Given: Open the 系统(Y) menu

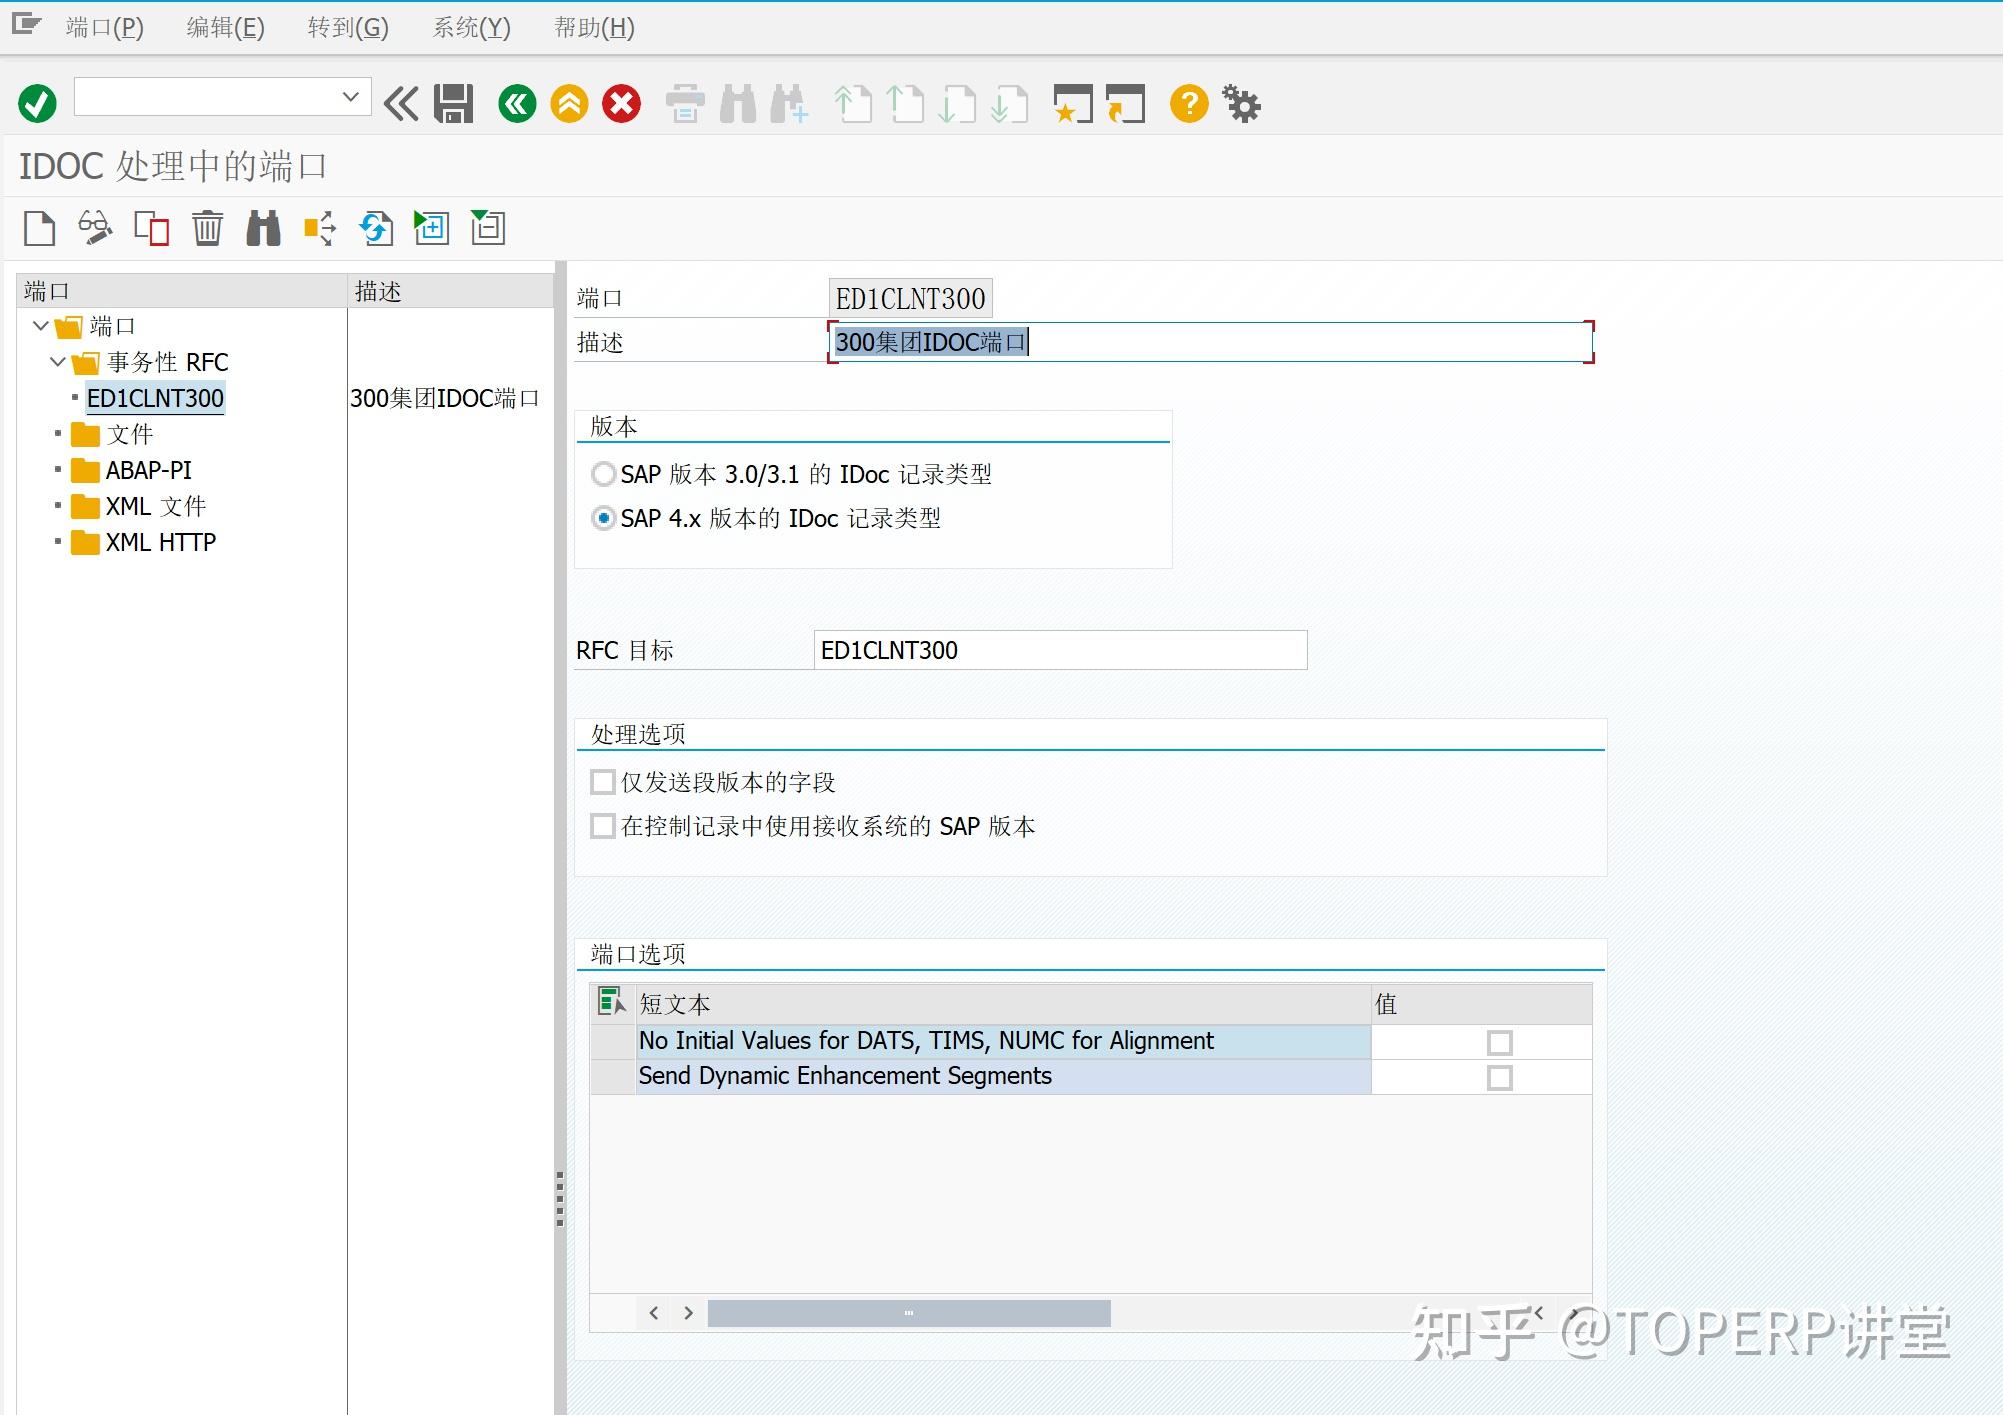Looking at the screenshot, I should coord(471,27).
